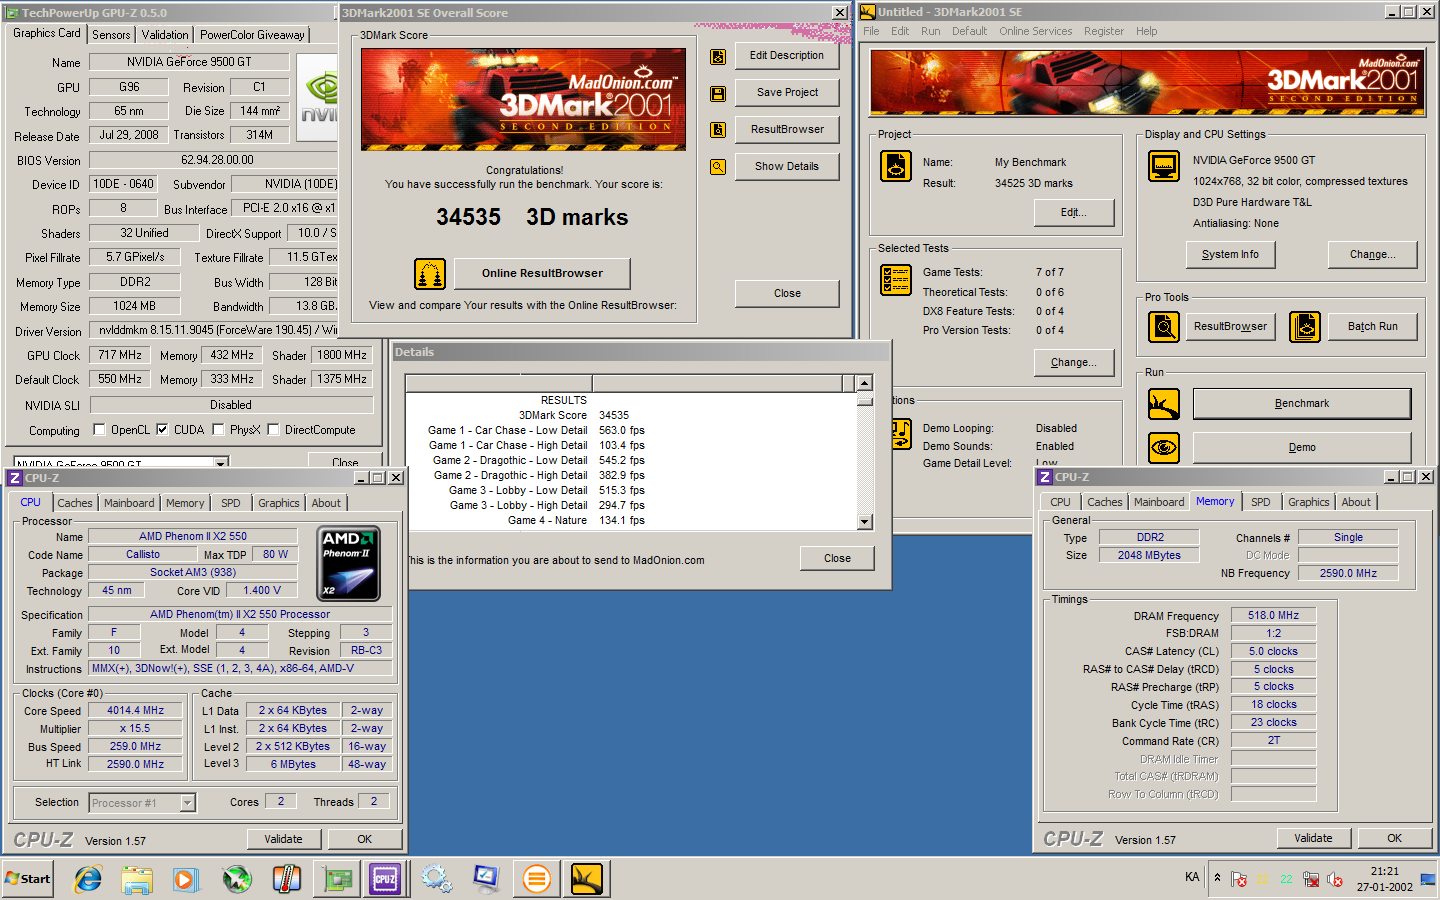The height and width of the screenshot is (900, 1440).
Task: Open Graphics tab in left CPU-Z window
Action: click(x=279, y=503)
